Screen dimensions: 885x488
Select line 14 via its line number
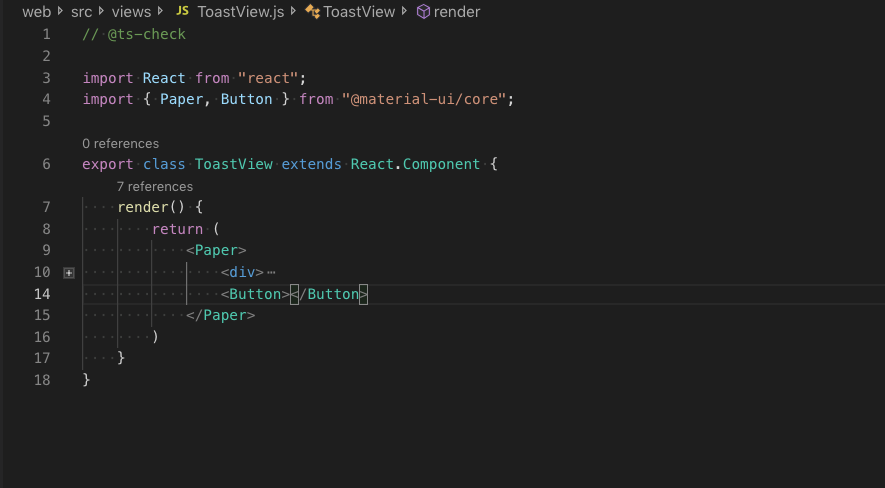point(42,294)
